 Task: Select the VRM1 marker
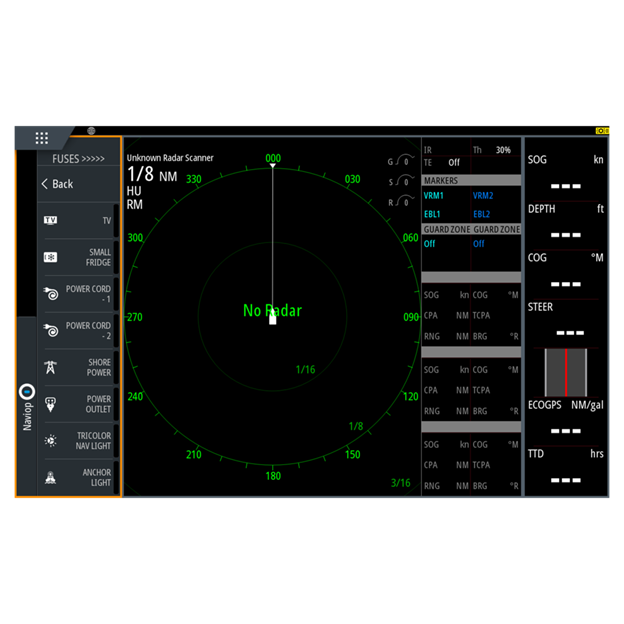coord(433,196)
